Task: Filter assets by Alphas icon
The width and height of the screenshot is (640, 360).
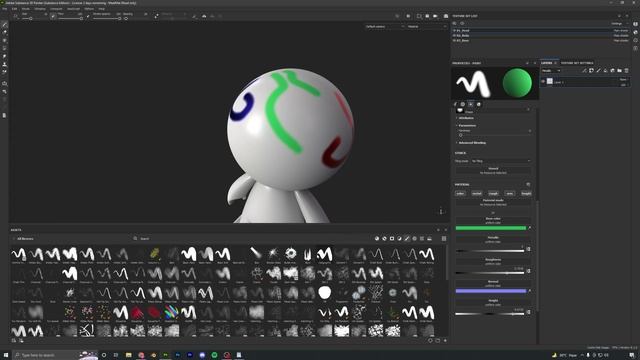Action: point(414,238)
